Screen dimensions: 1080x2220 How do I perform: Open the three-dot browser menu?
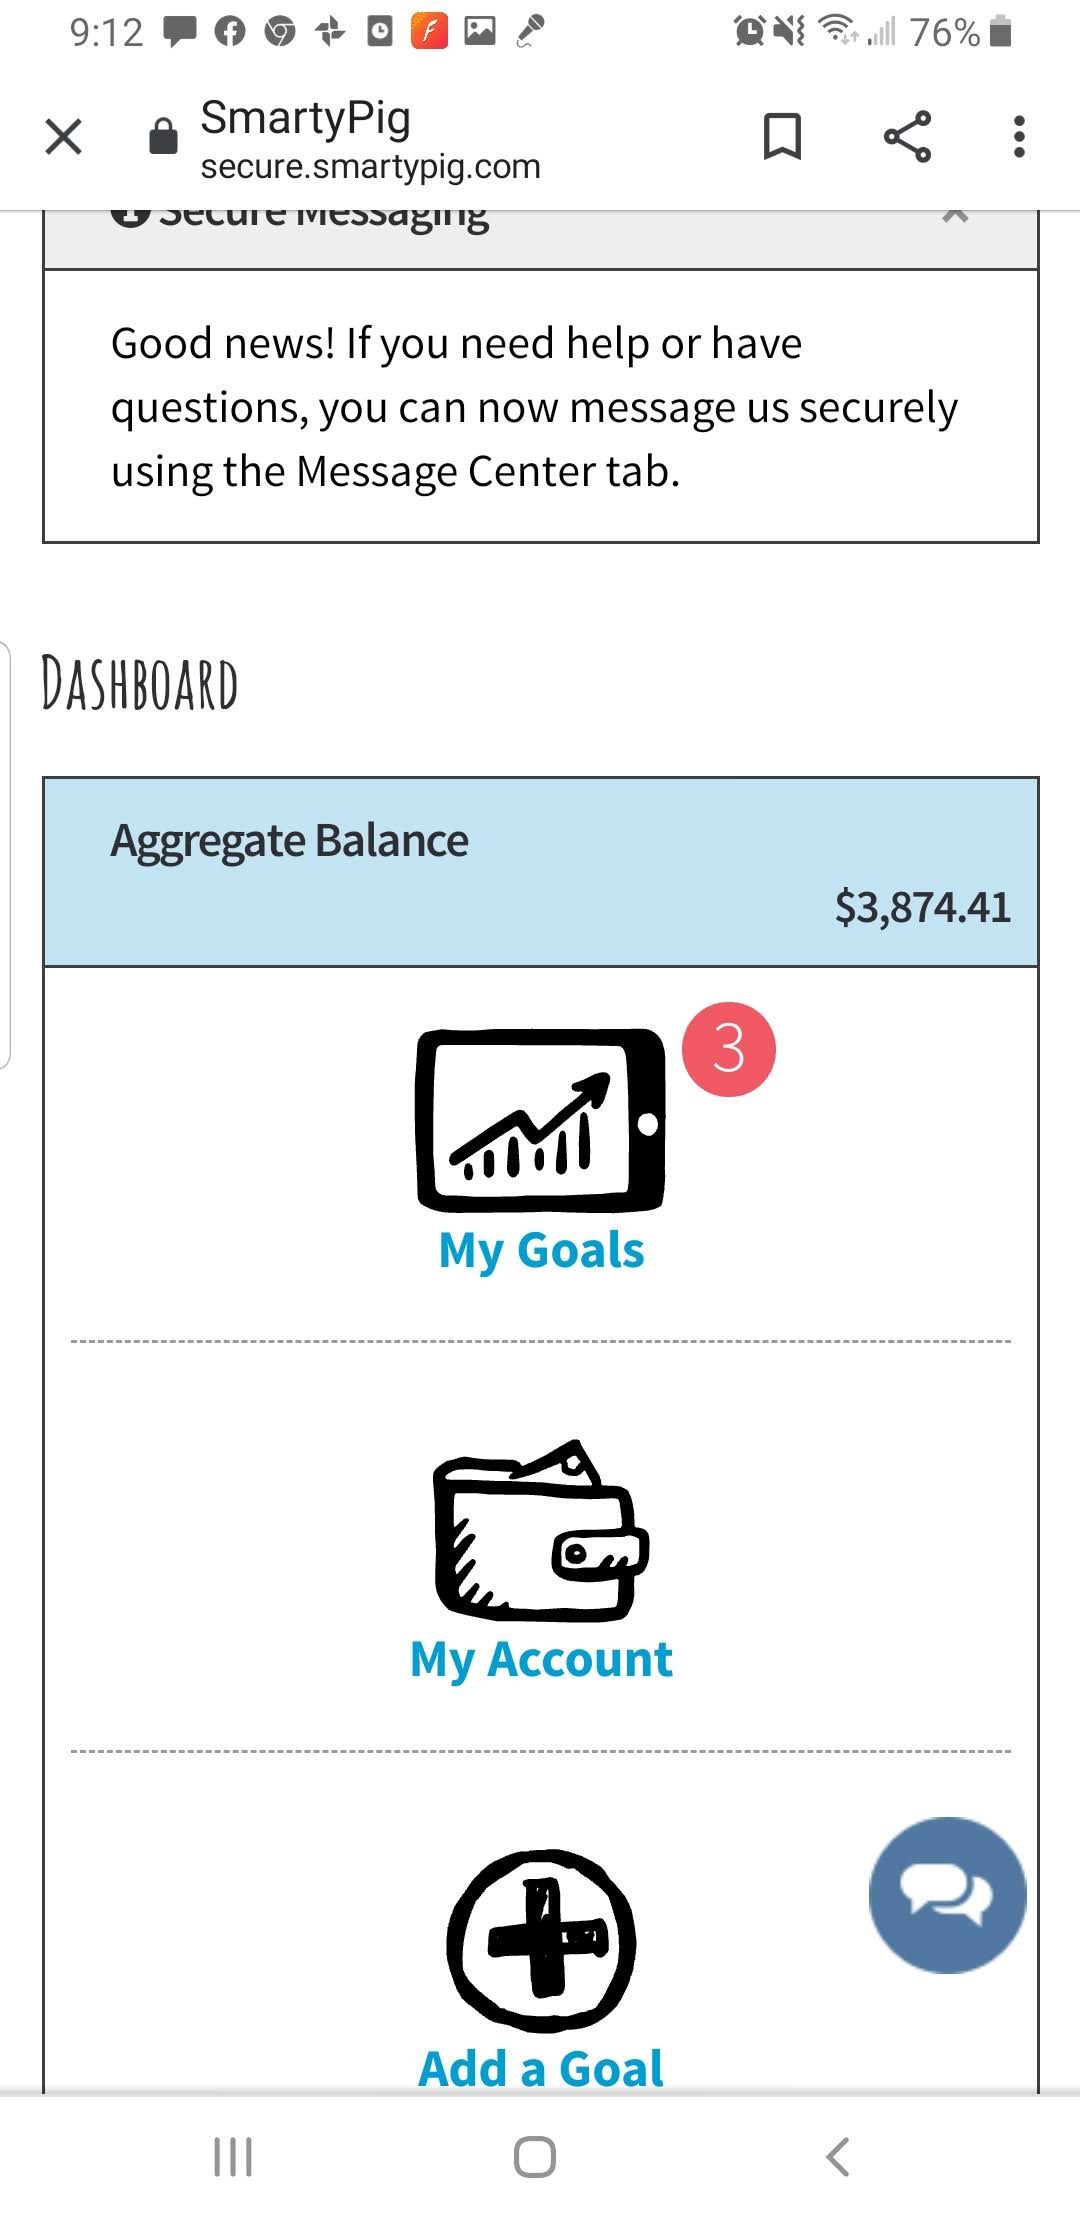[1019, 137]
